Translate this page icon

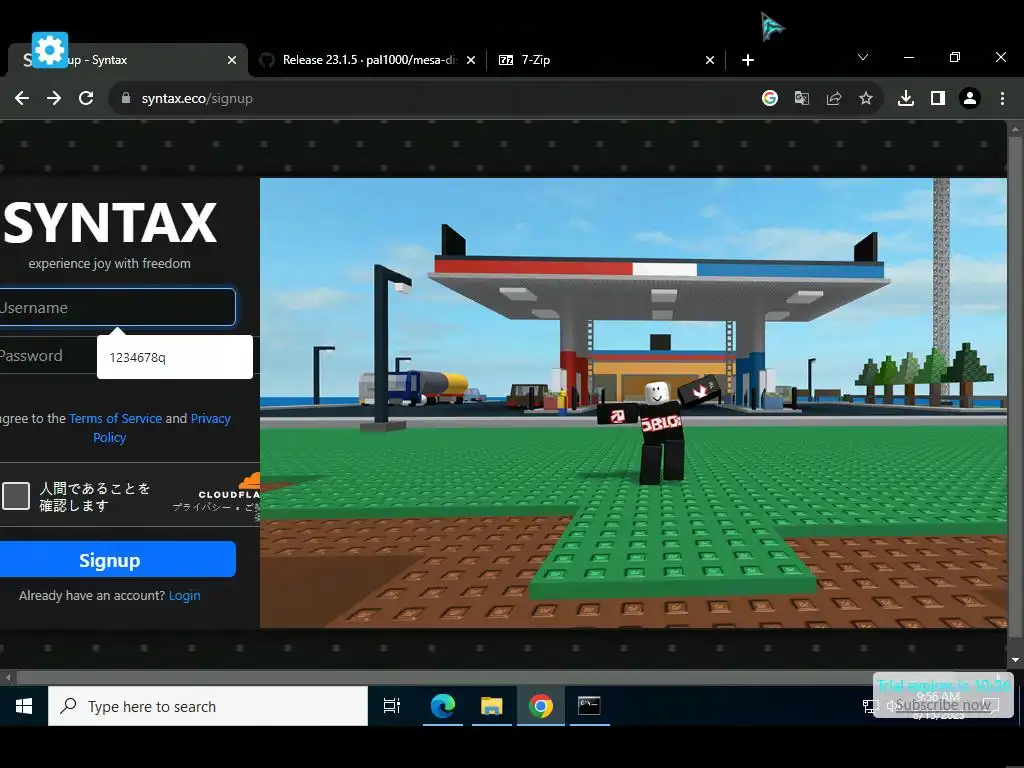(x=802, y=99)
